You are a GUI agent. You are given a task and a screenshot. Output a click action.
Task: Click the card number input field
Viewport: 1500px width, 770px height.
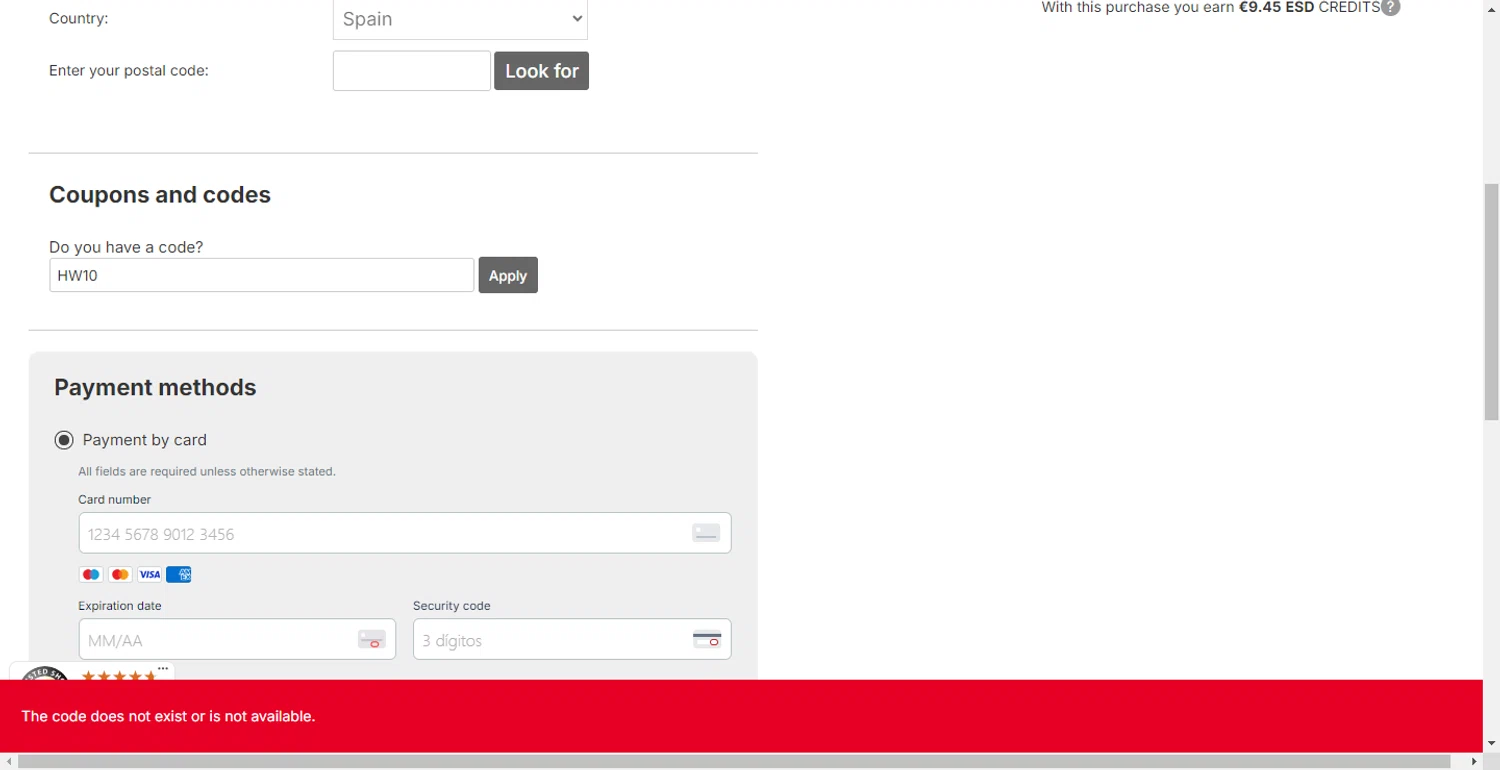[x=405, y=533]
